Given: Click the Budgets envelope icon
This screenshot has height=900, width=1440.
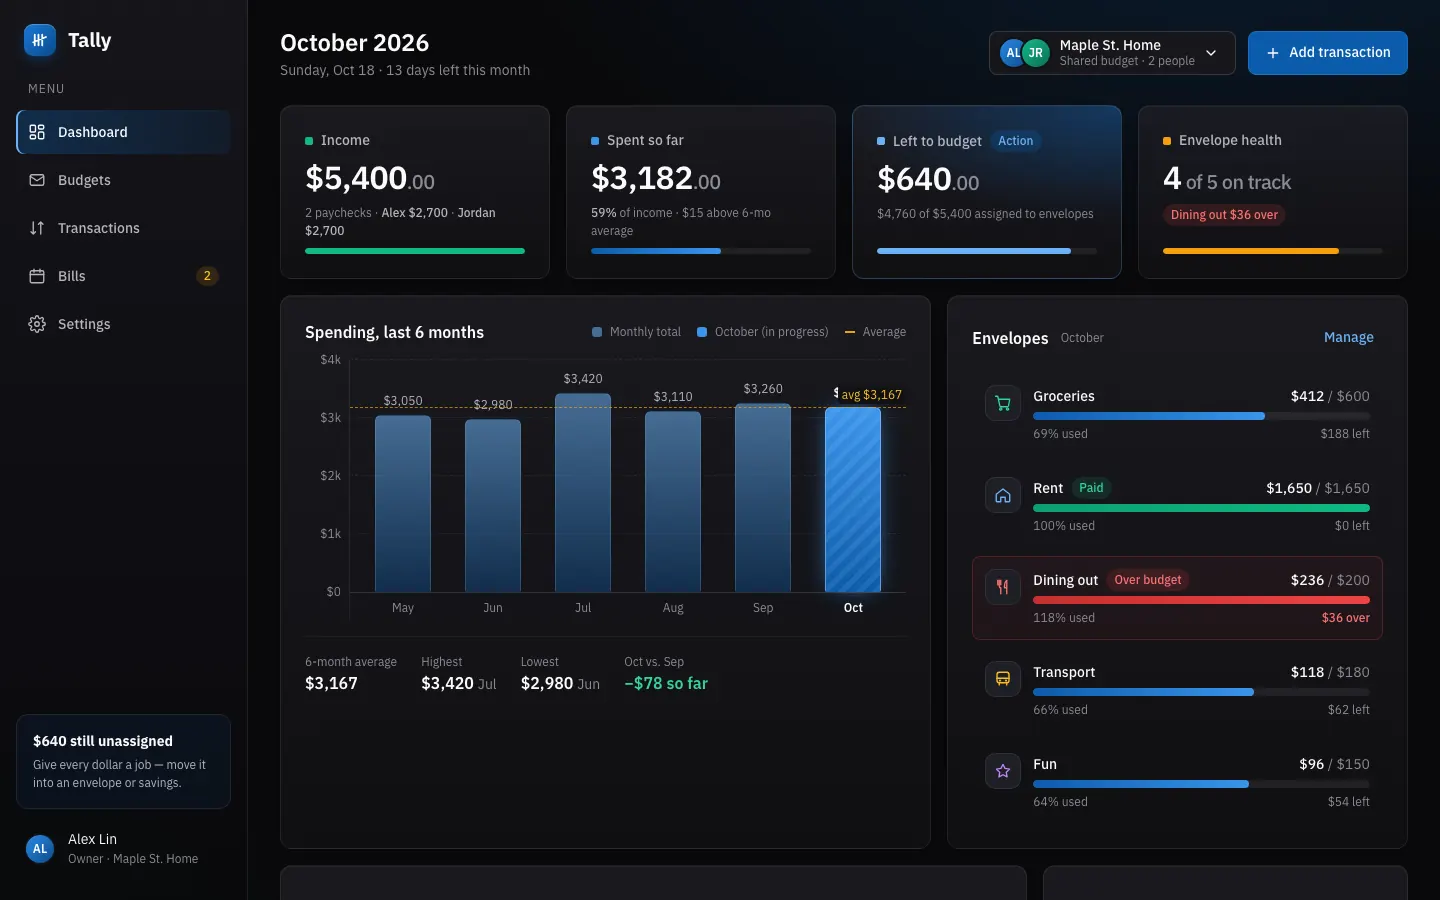Looking at the screenshot, I should 37,180.
